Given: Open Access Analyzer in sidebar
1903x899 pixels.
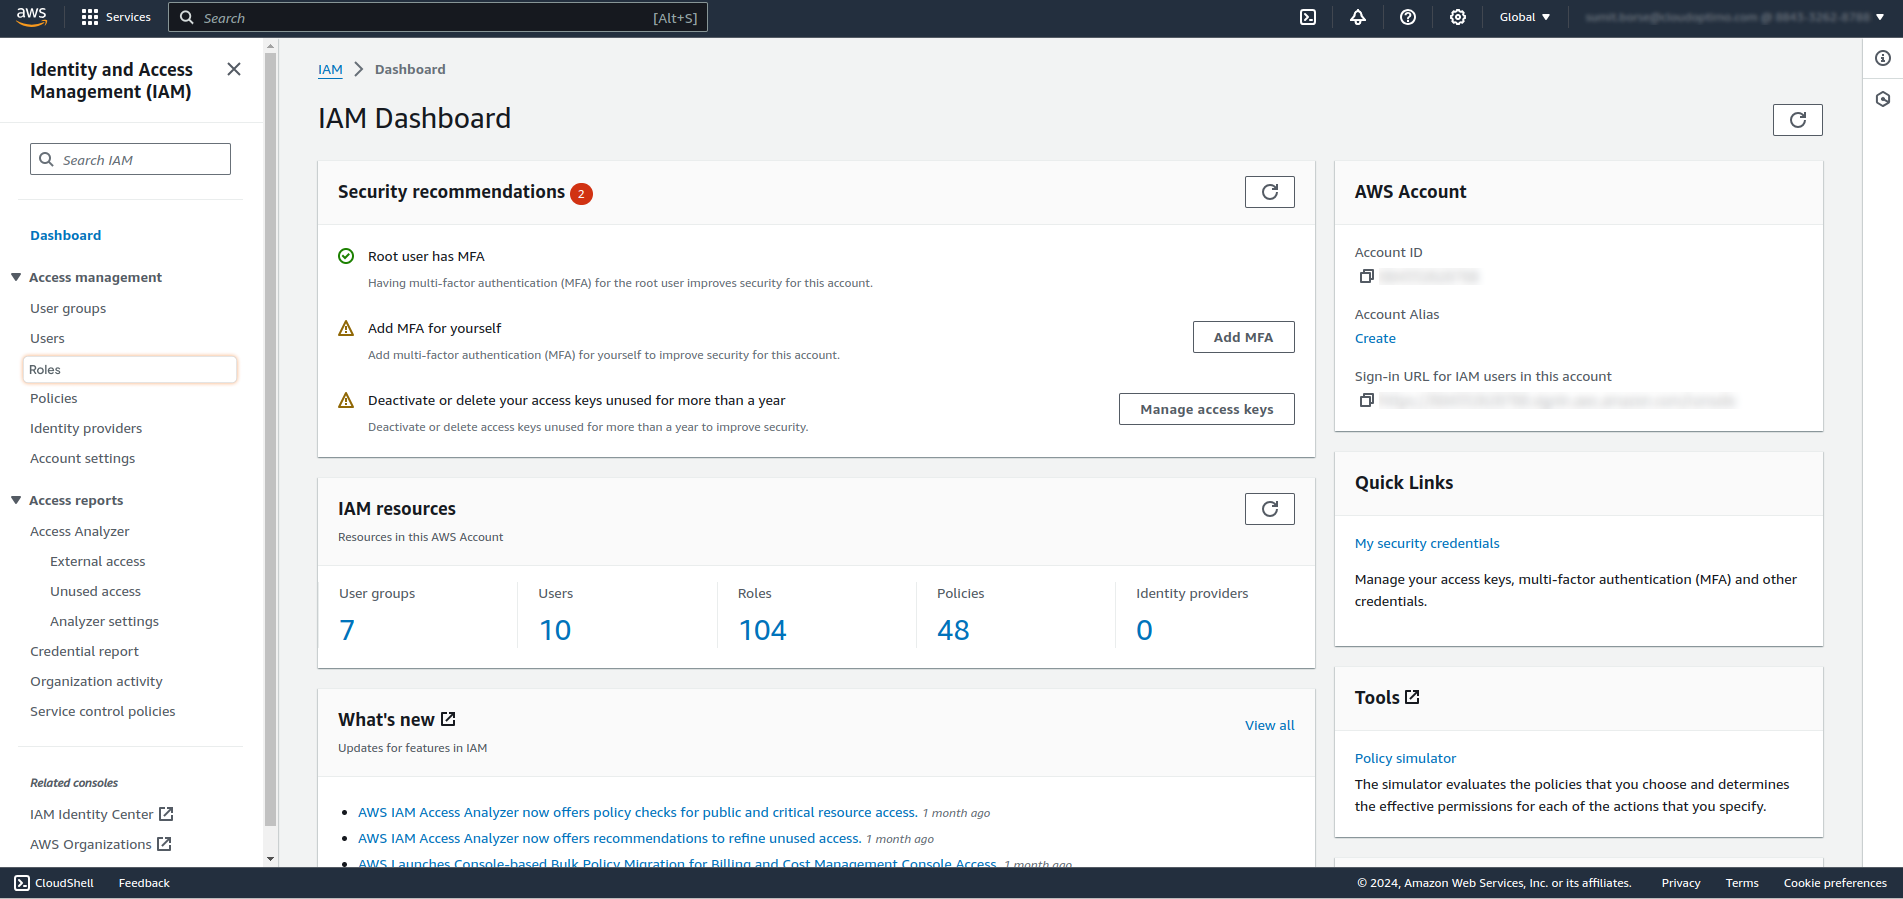Looking at the screenshot, I should (80, 531).
